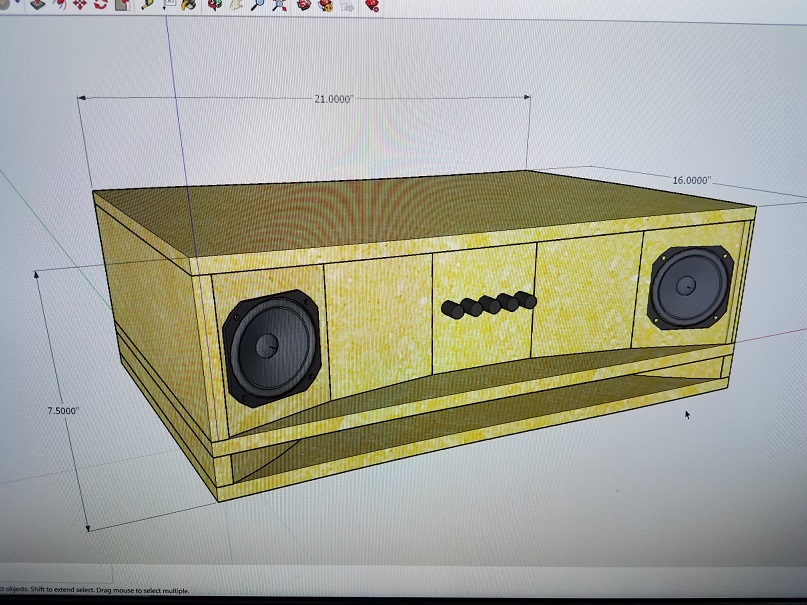Select the Push/Pull tool

(38, 4)
